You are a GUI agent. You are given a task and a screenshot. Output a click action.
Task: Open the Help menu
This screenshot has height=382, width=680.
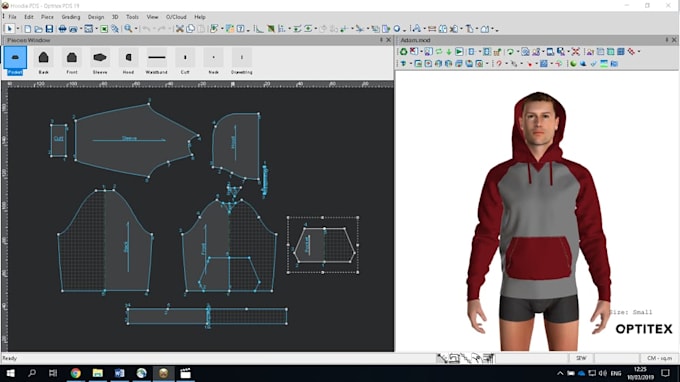[x=199, y=17]
